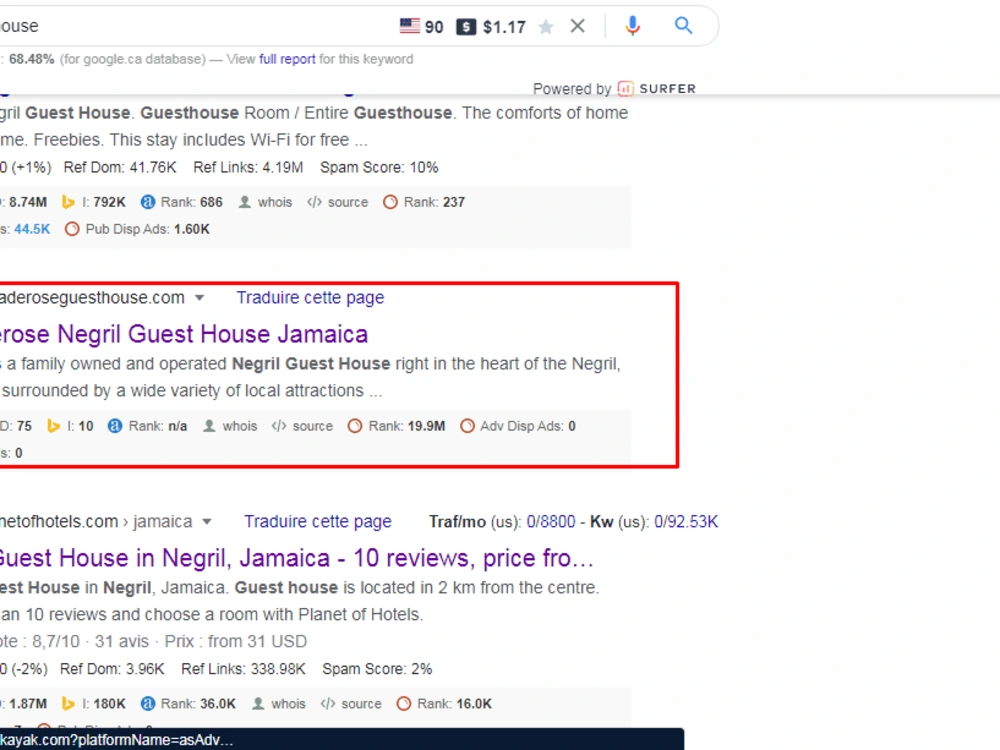
Task: Select Ref Dom: 41.76K text
Action: click(120, 168)
